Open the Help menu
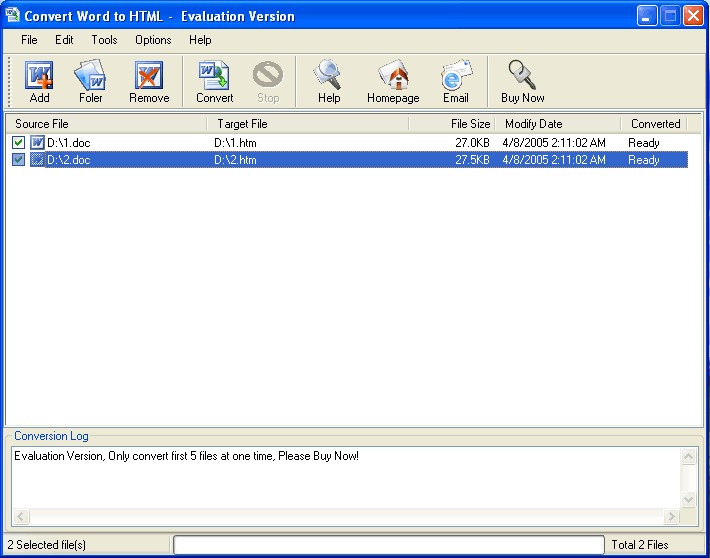710x558 pixels. pyautogui.click(x=200, y=40)
